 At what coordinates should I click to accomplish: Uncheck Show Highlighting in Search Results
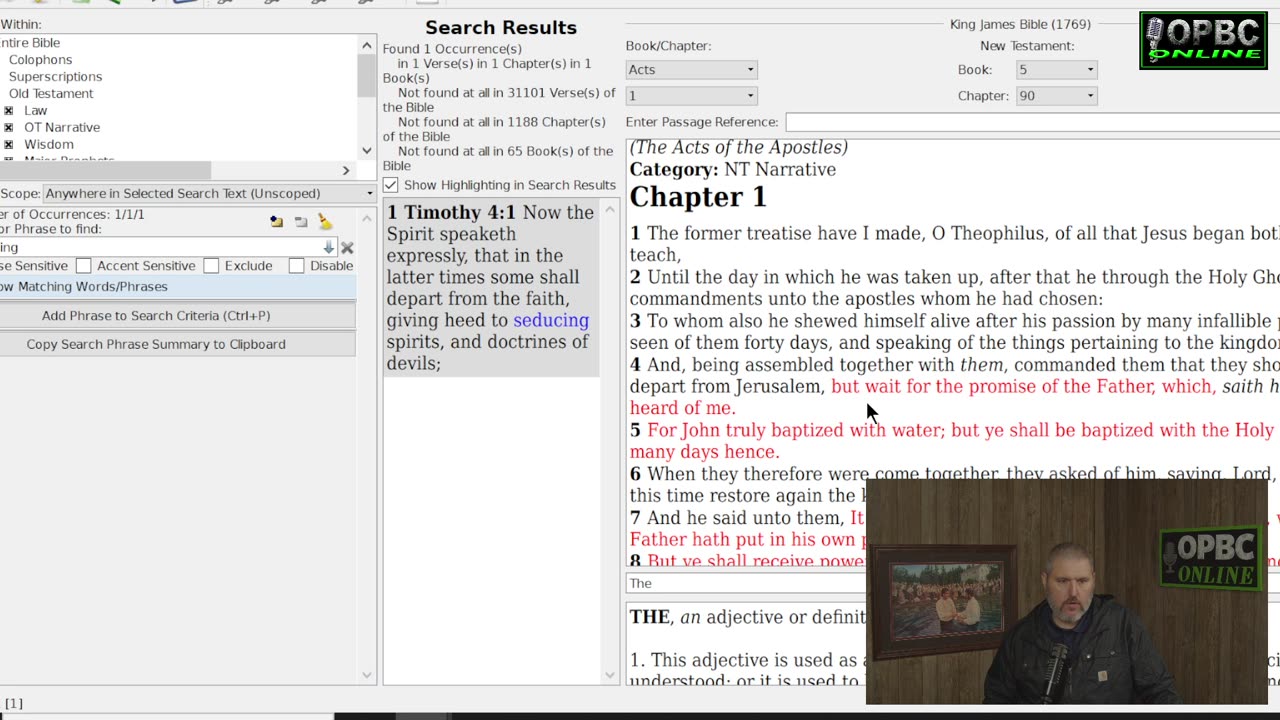[x=391, y=185]
